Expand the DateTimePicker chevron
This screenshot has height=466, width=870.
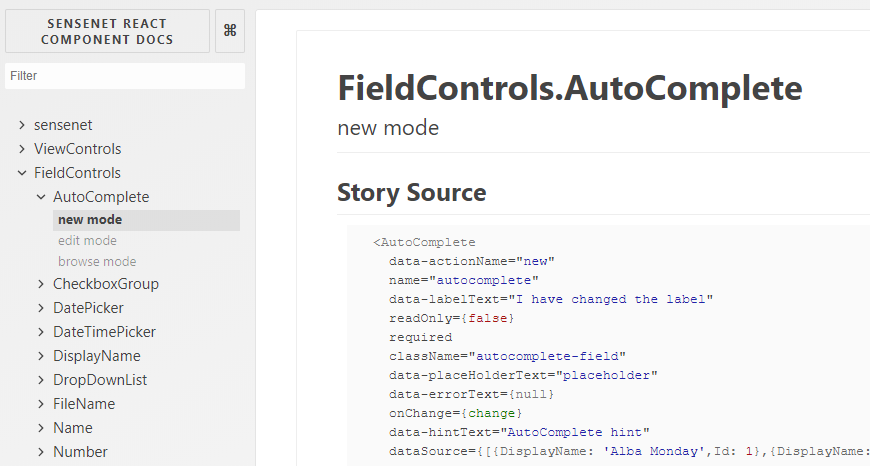(41, 332)
